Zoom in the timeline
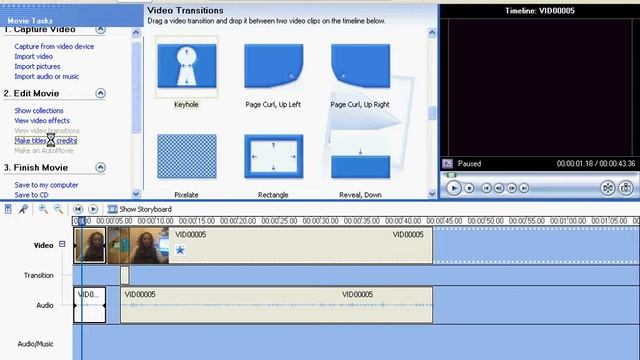The width and height of the screenshot is (640, 360). (43, 209)
